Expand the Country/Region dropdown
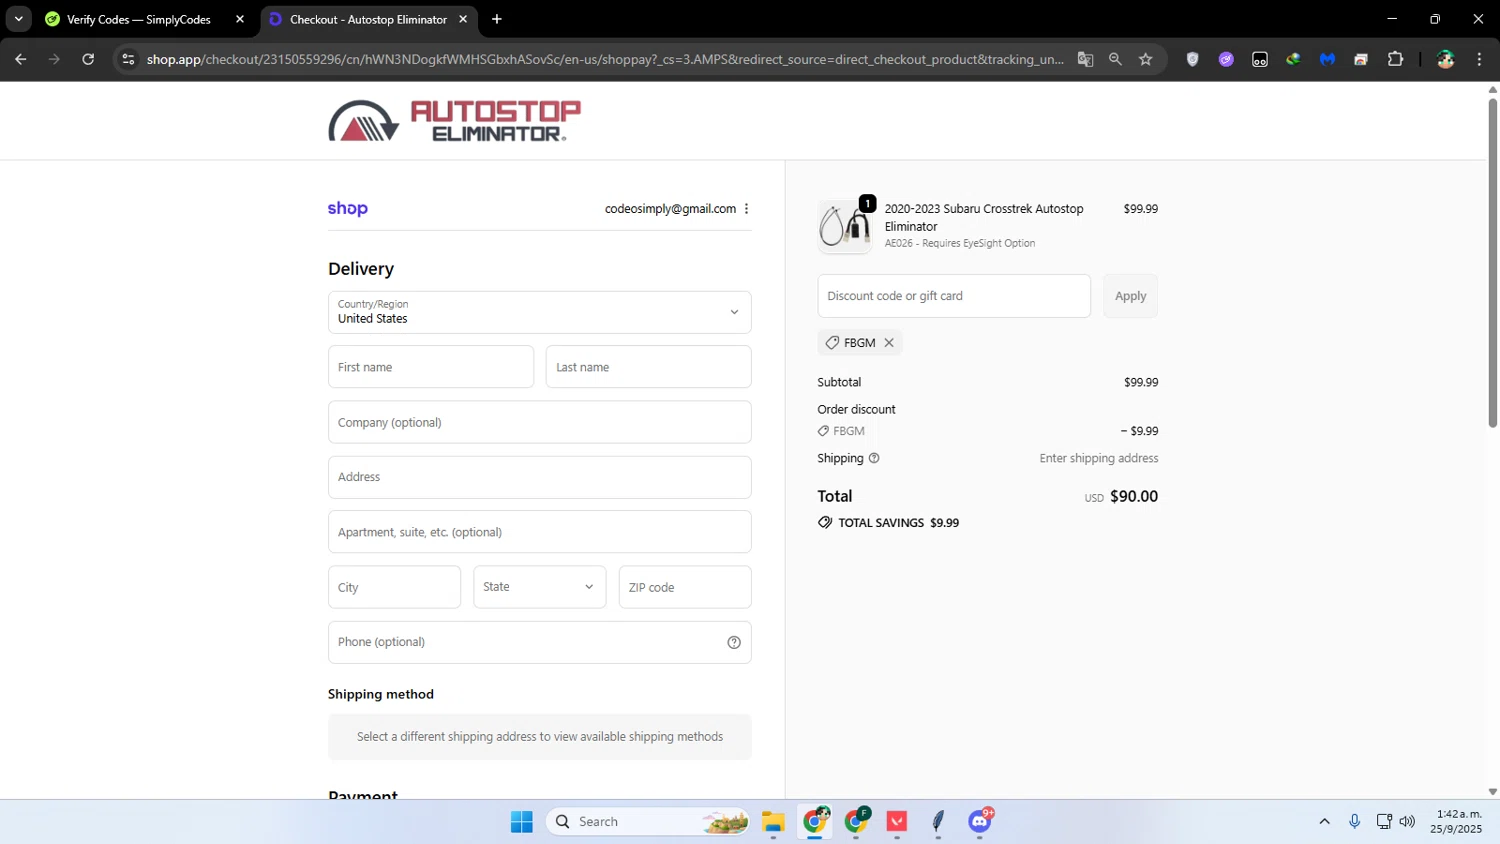Viewport: 1500px width, 844px height. pyautogui.click(x=540, y=312)
